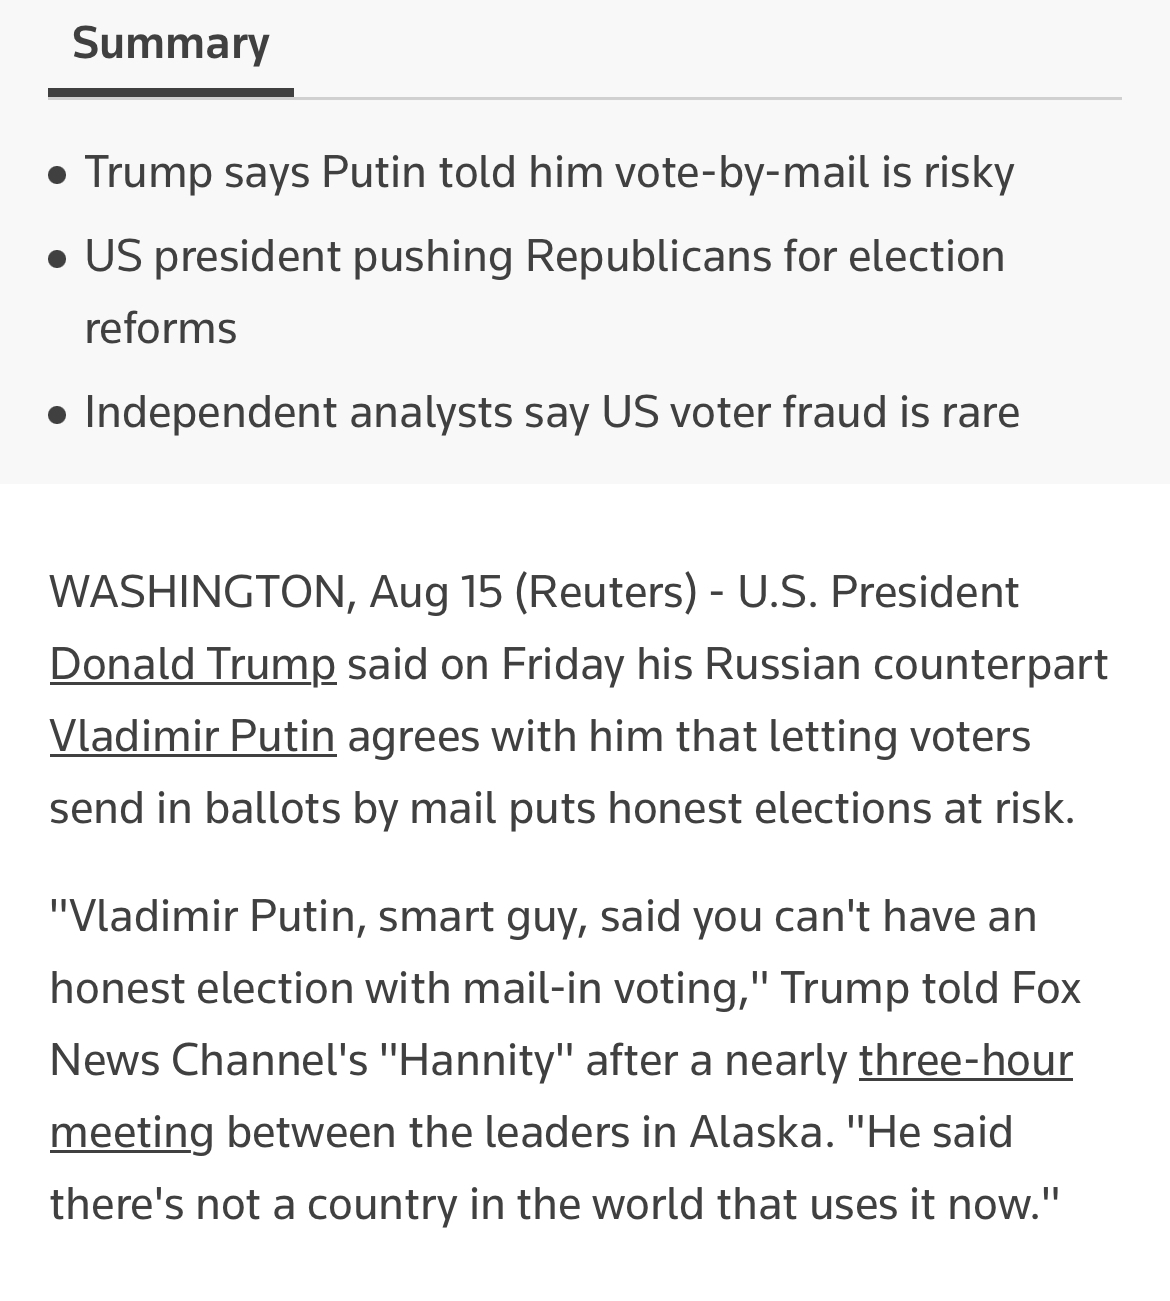This screenshot has width=1170, height=1301.
Task: Open the Donald Trump link
Action: tap(192, 664)
